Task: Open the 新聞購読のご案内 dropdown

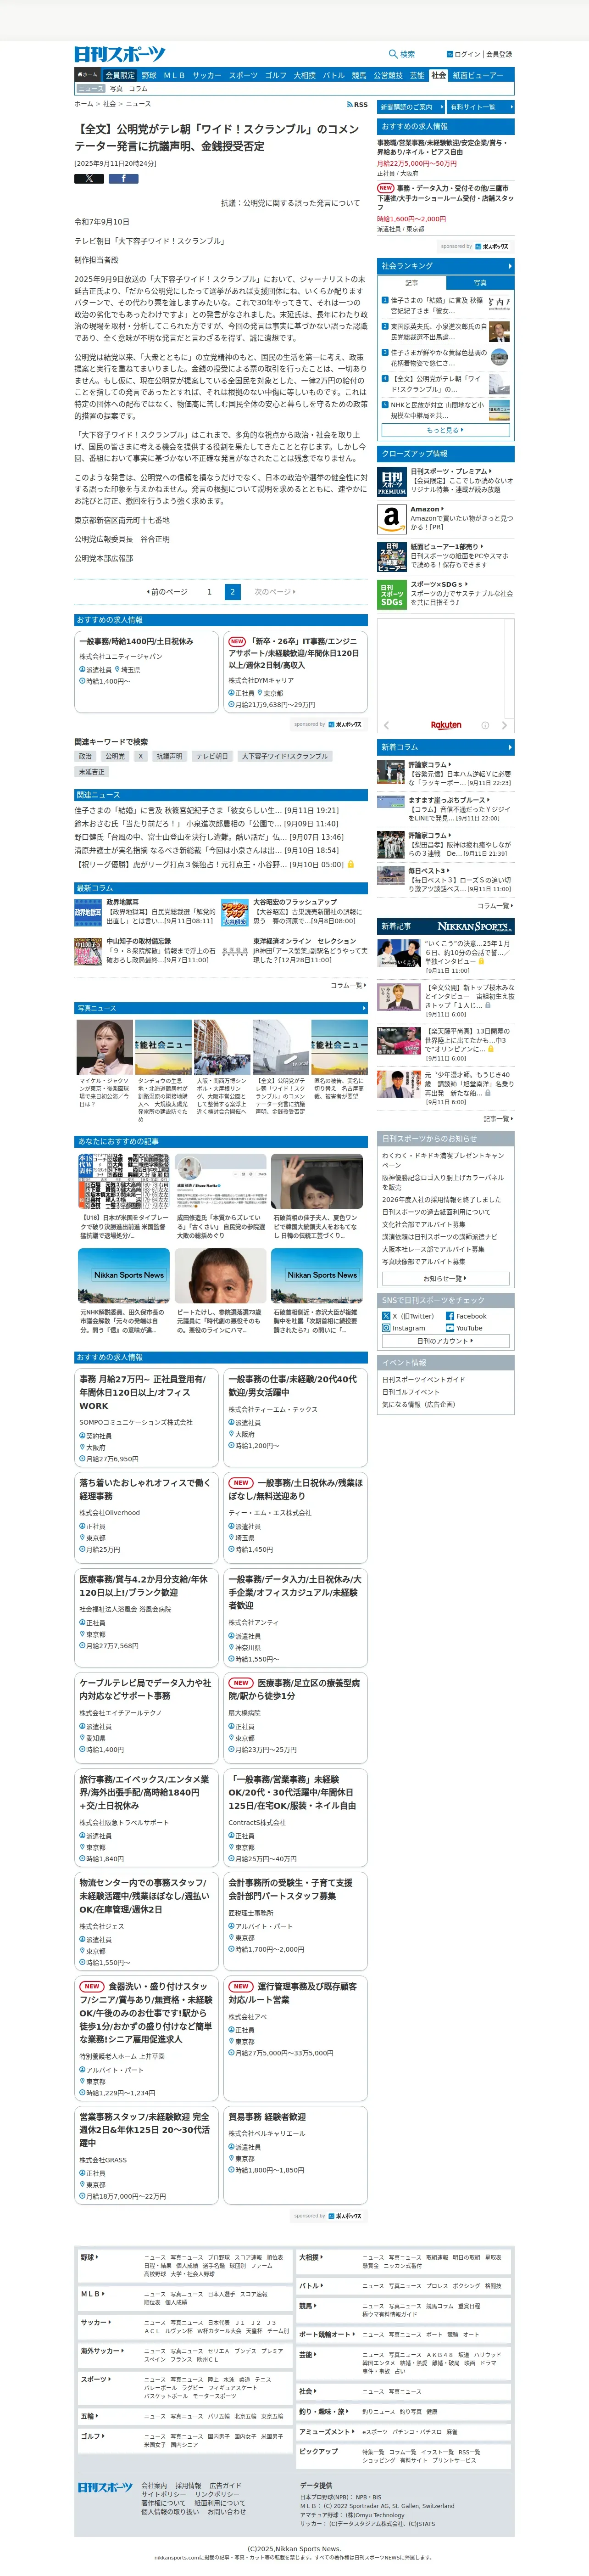Action: tap(410, 107)
